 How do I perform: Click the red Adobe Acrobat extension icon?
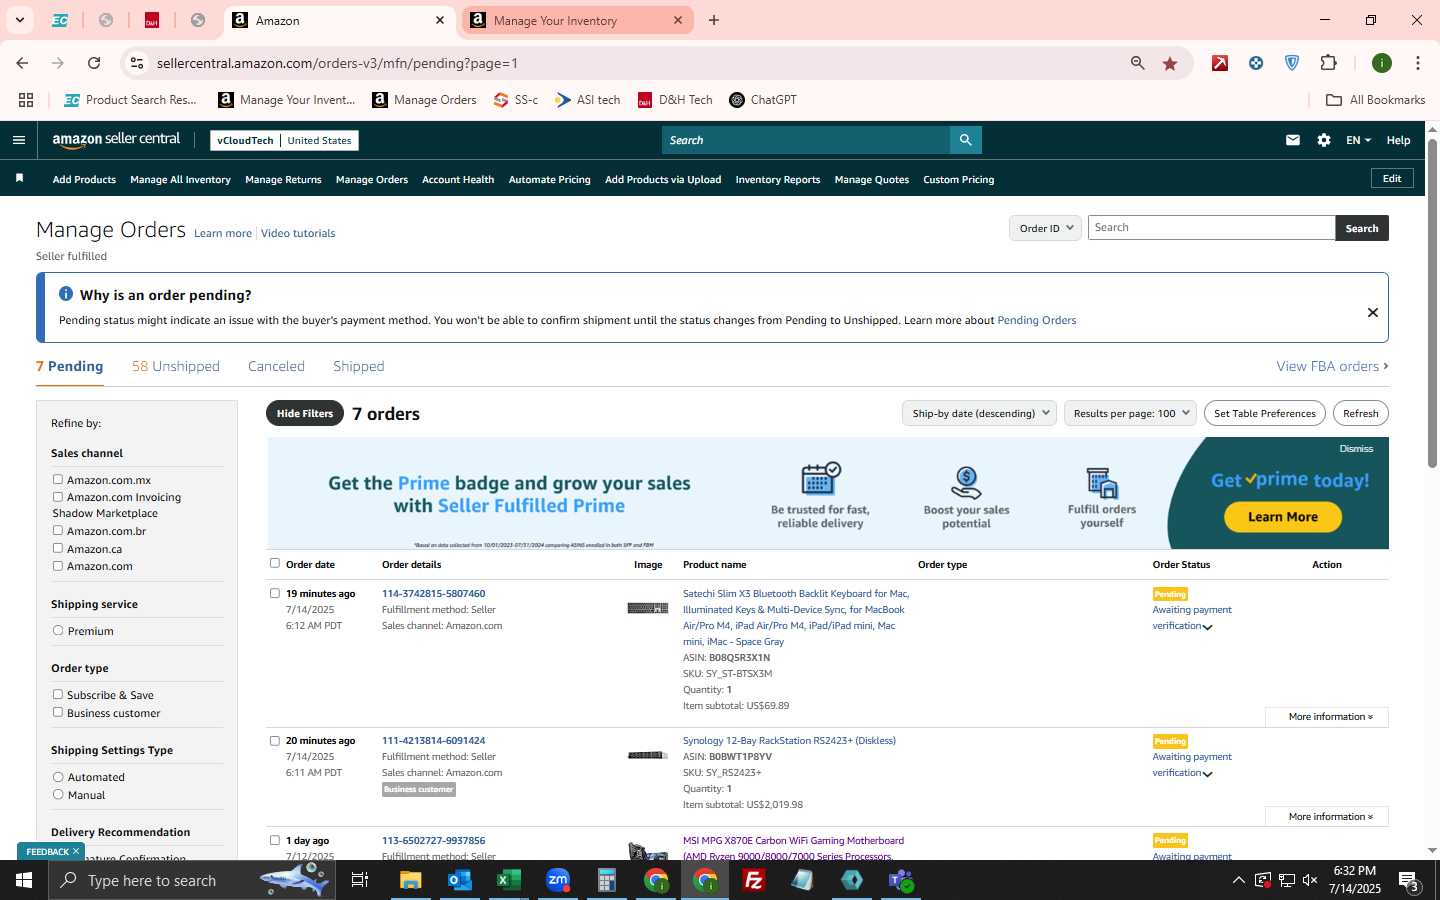coord(1220,63)
